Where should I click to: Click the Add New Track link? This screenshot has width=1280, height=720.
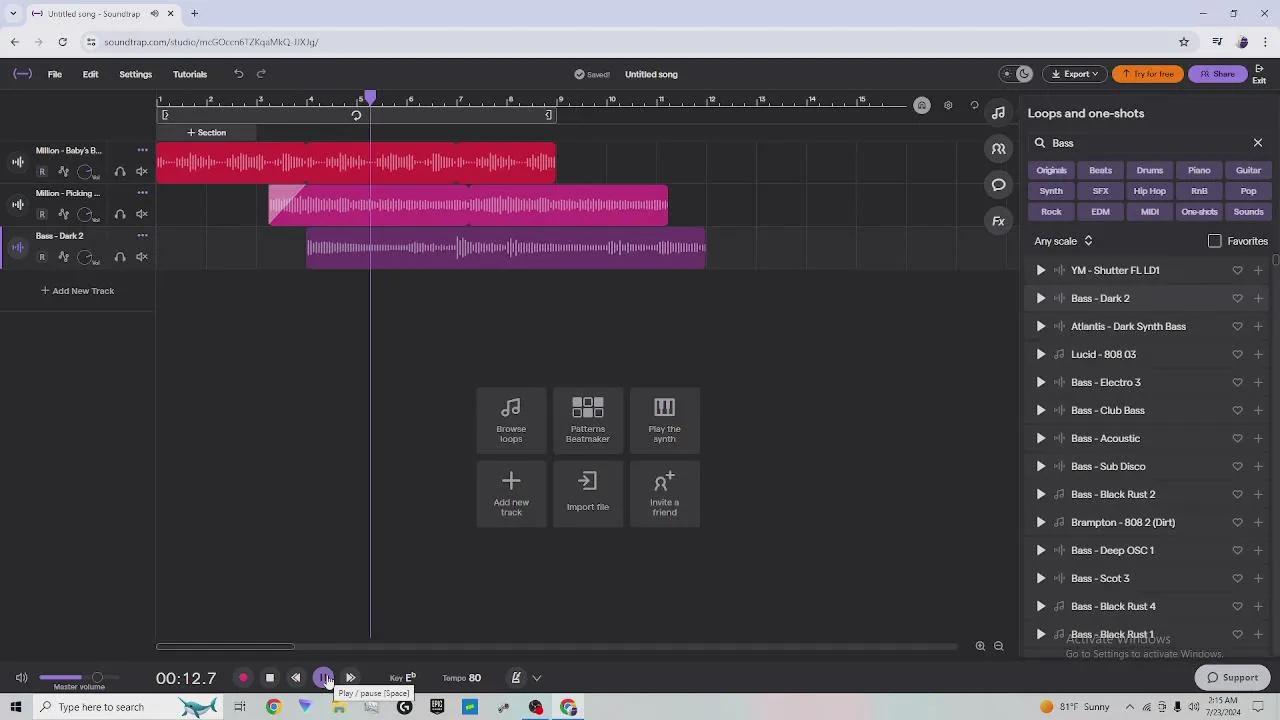pyautogui.click(x=77, y=291)
